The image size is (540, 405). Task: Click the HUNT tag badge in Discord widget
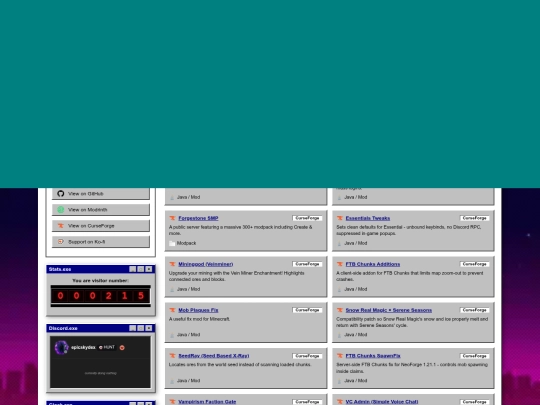click(x=107, y=347)
